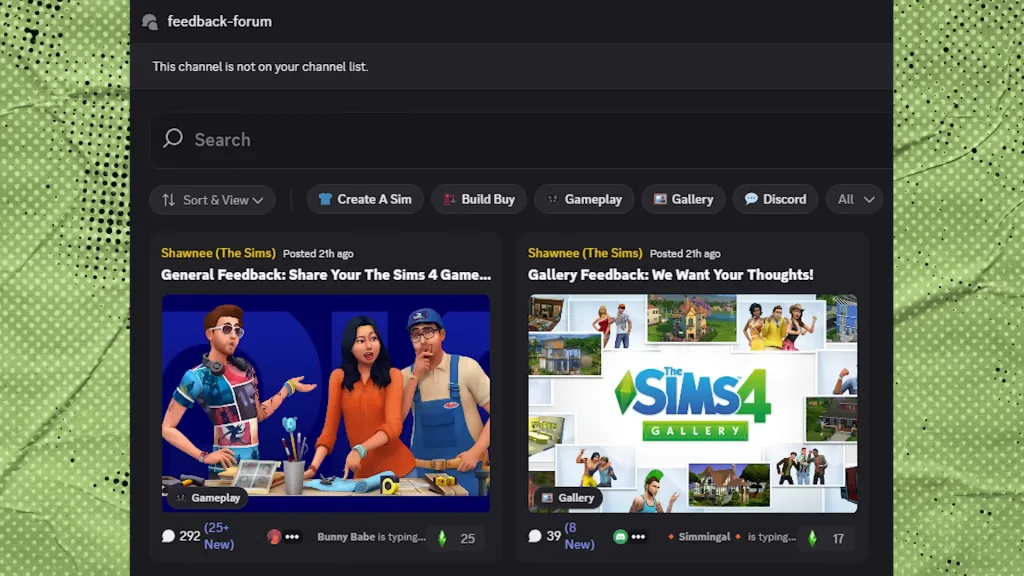Filter posts by the Gallery tag chip
The height and width of the screenshot is (576, 1024).
(683, 199)
